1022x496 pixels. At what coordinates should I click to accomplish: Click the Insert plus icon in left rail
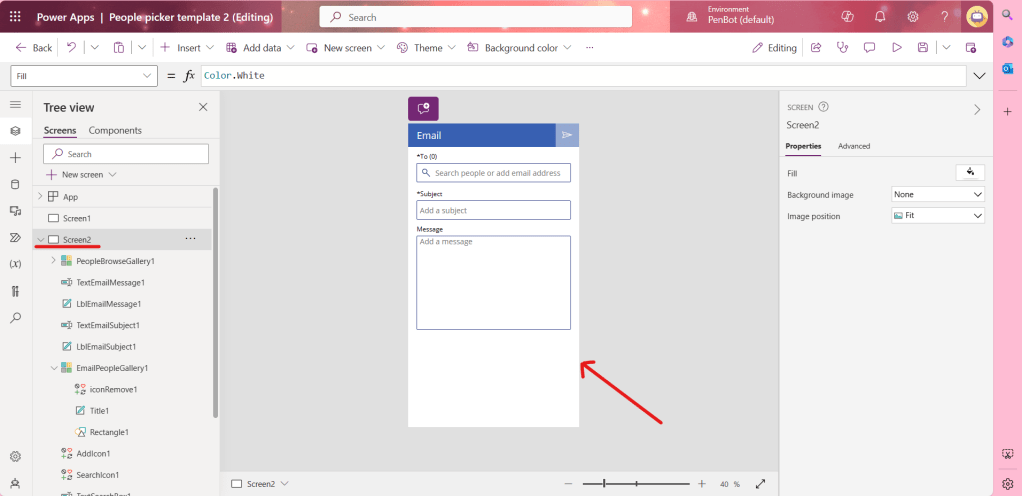click(x=15, y=158)
